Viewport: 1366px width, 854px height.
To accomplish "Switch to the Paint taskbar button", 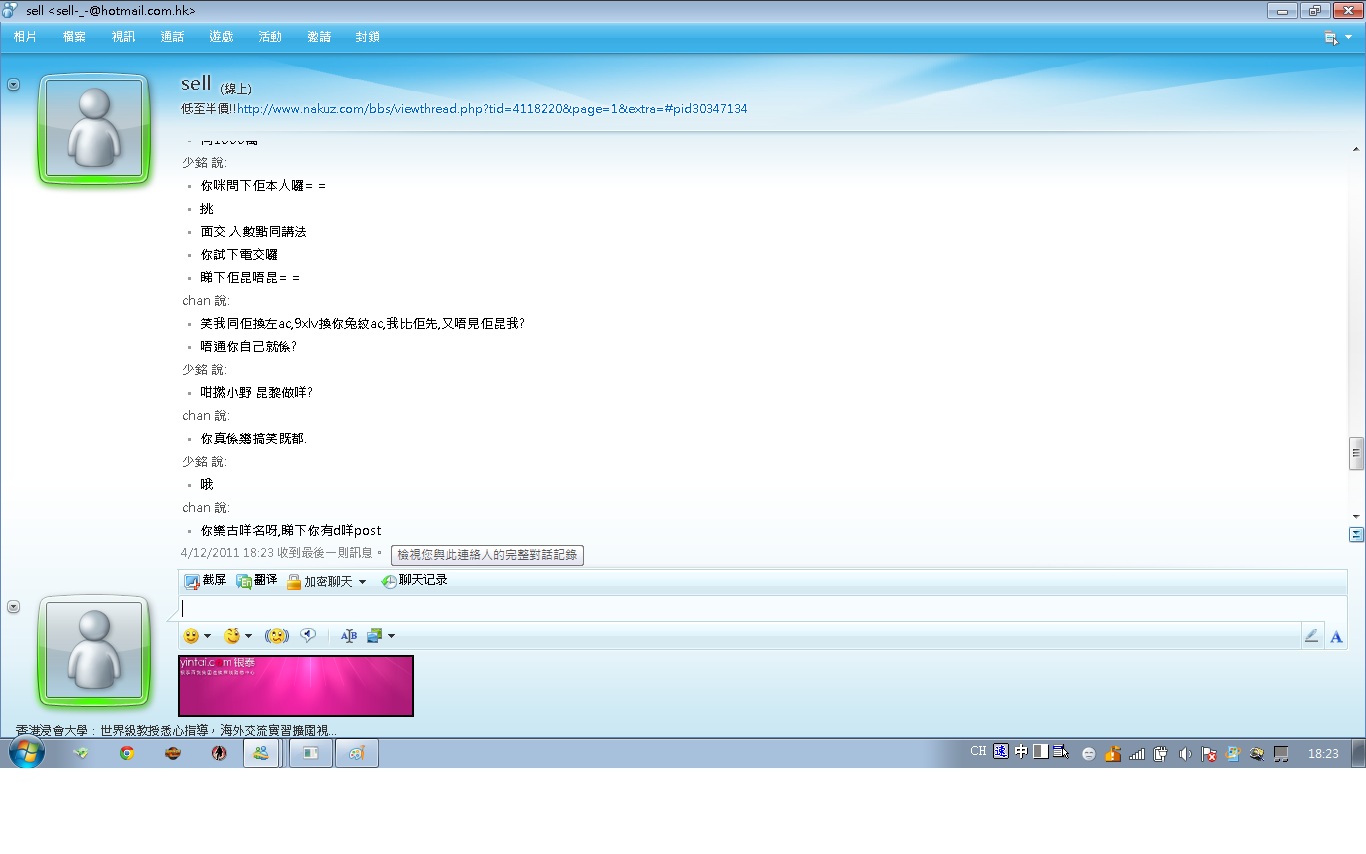I will click(x=357, y=754).
